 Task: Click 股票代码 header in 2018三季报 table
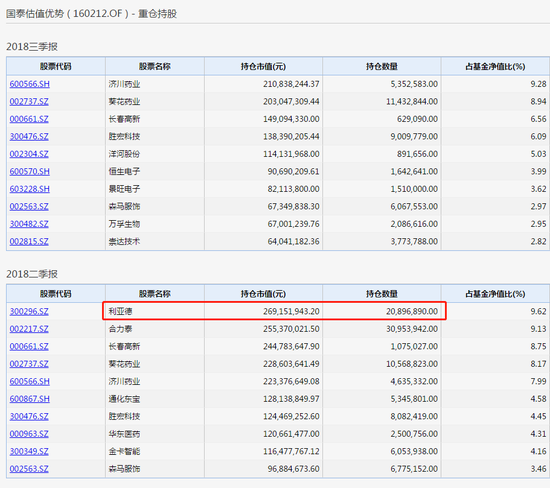pyautogui.click(x=55, y=66)
